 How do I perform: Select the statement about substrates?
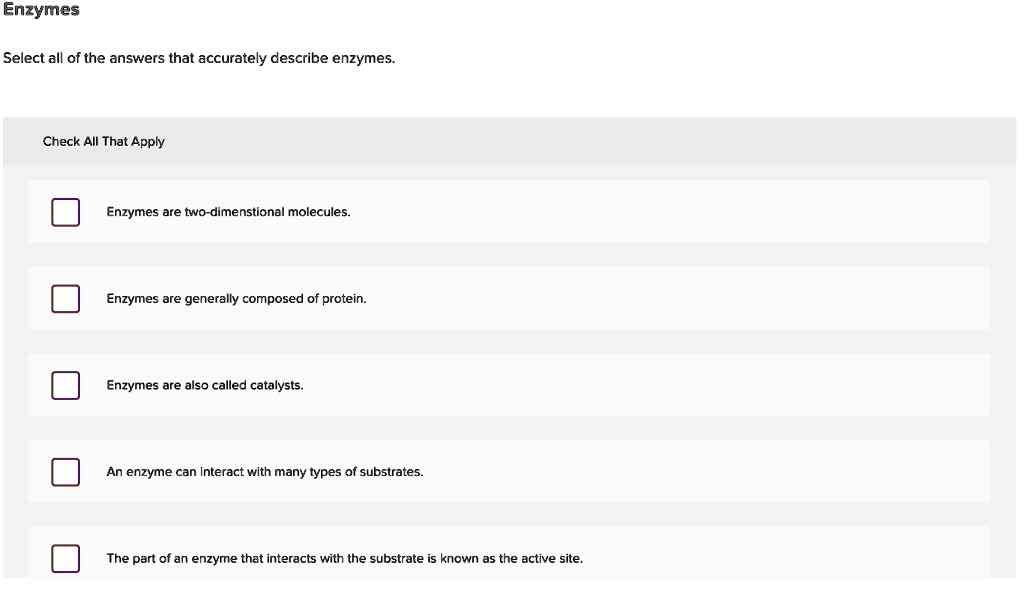(x=265, y=471)
